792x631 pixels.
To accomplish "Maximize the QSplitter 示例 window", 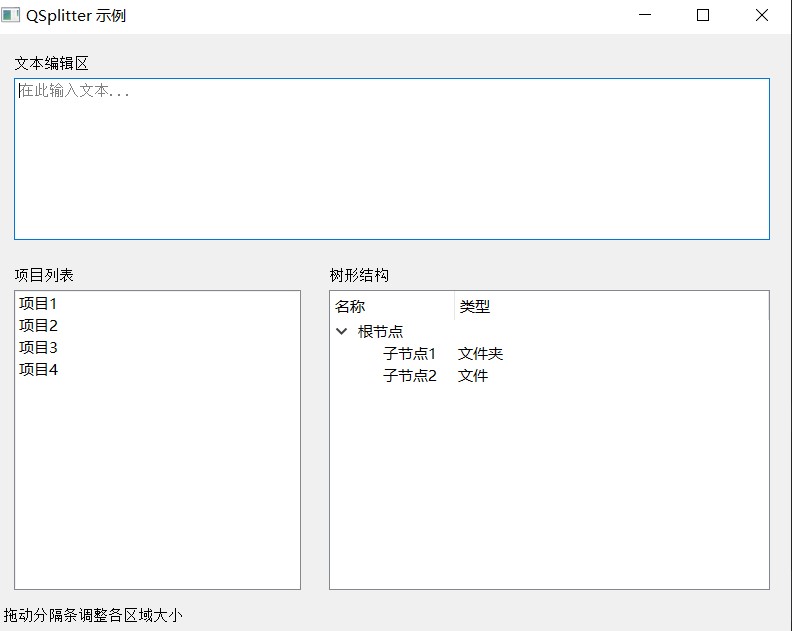I will pos(703,16).
